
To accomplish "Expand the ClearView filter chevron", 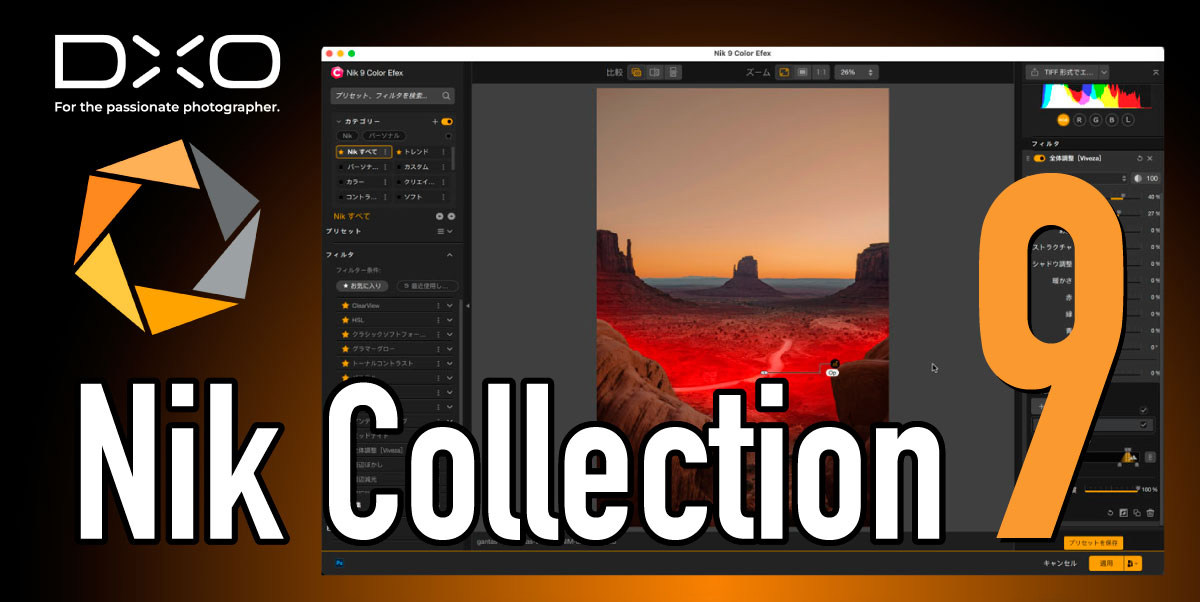I will 450,305.
